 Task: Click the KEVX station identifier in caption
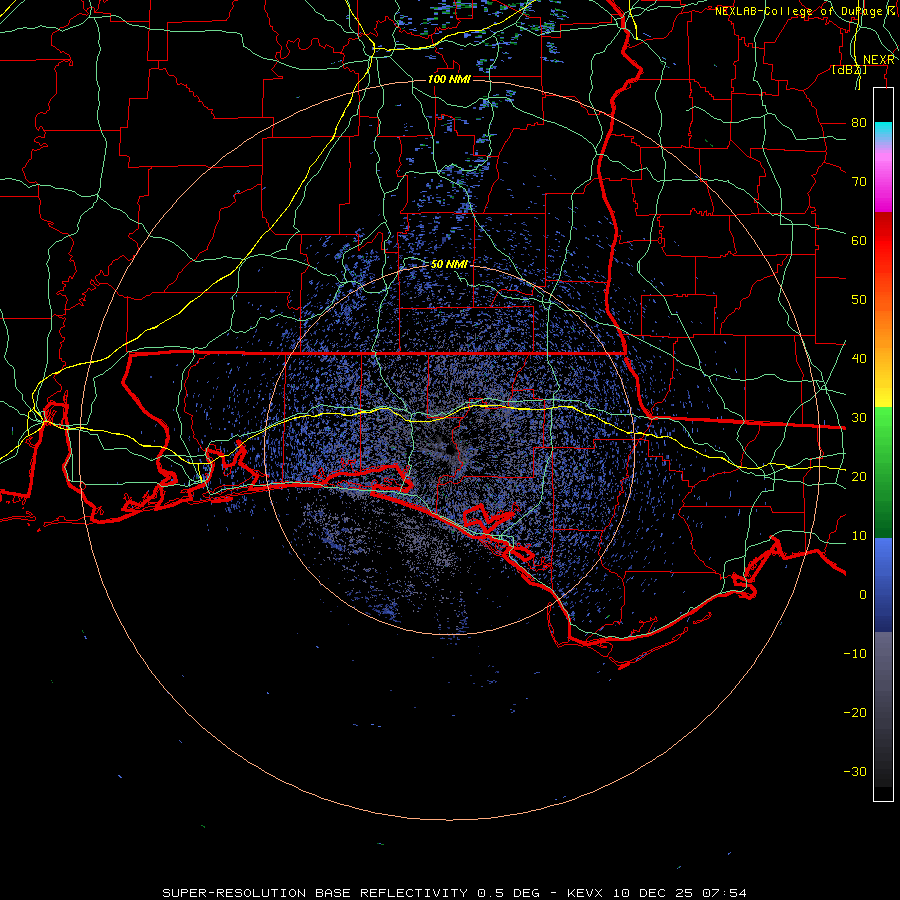[587, 893]
